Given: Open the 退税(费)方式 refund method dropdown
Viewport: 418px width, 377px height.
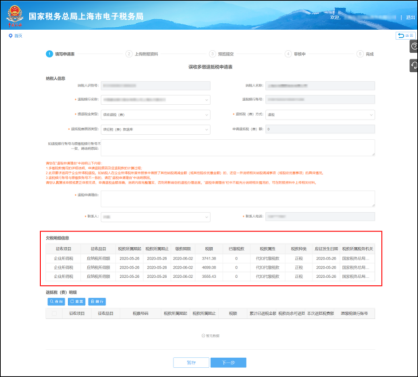Looking at the screenshot, I should tap(320, 115).
